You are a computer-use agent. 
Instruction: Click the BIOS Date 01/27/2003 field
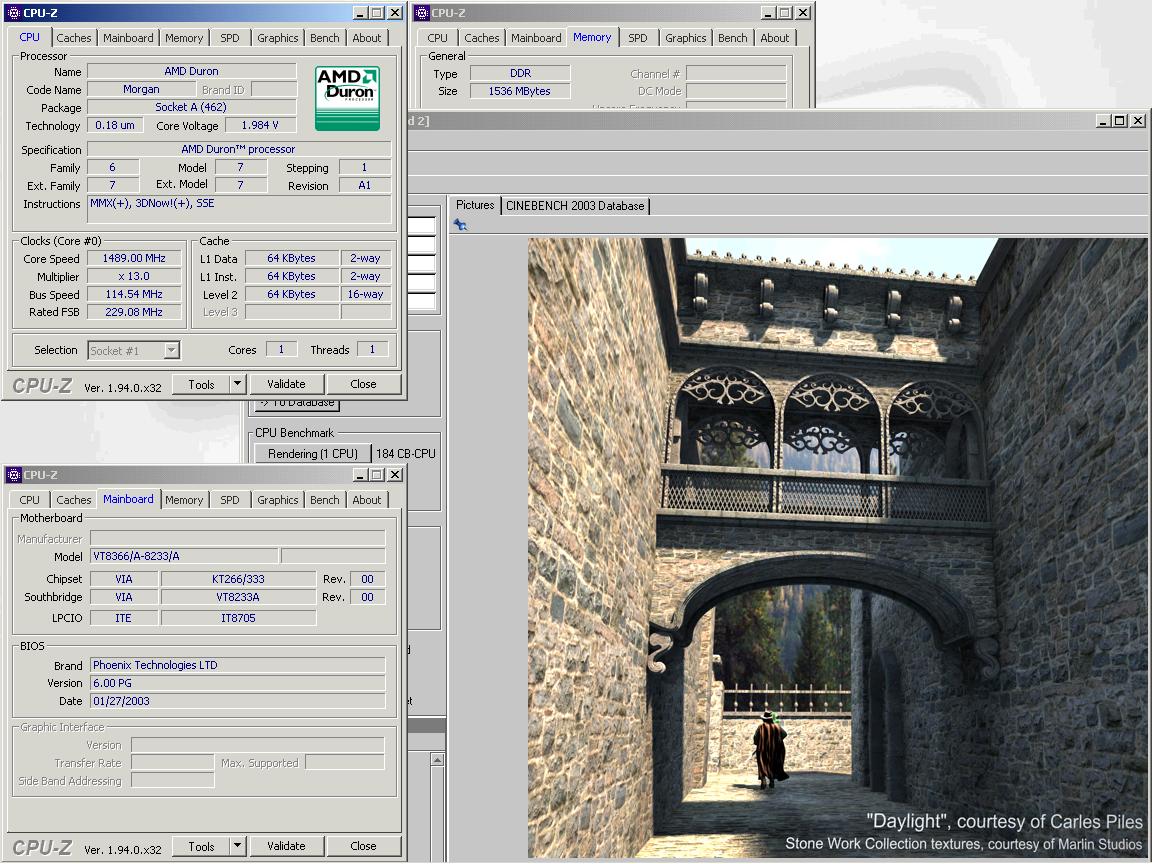(237, 701)
